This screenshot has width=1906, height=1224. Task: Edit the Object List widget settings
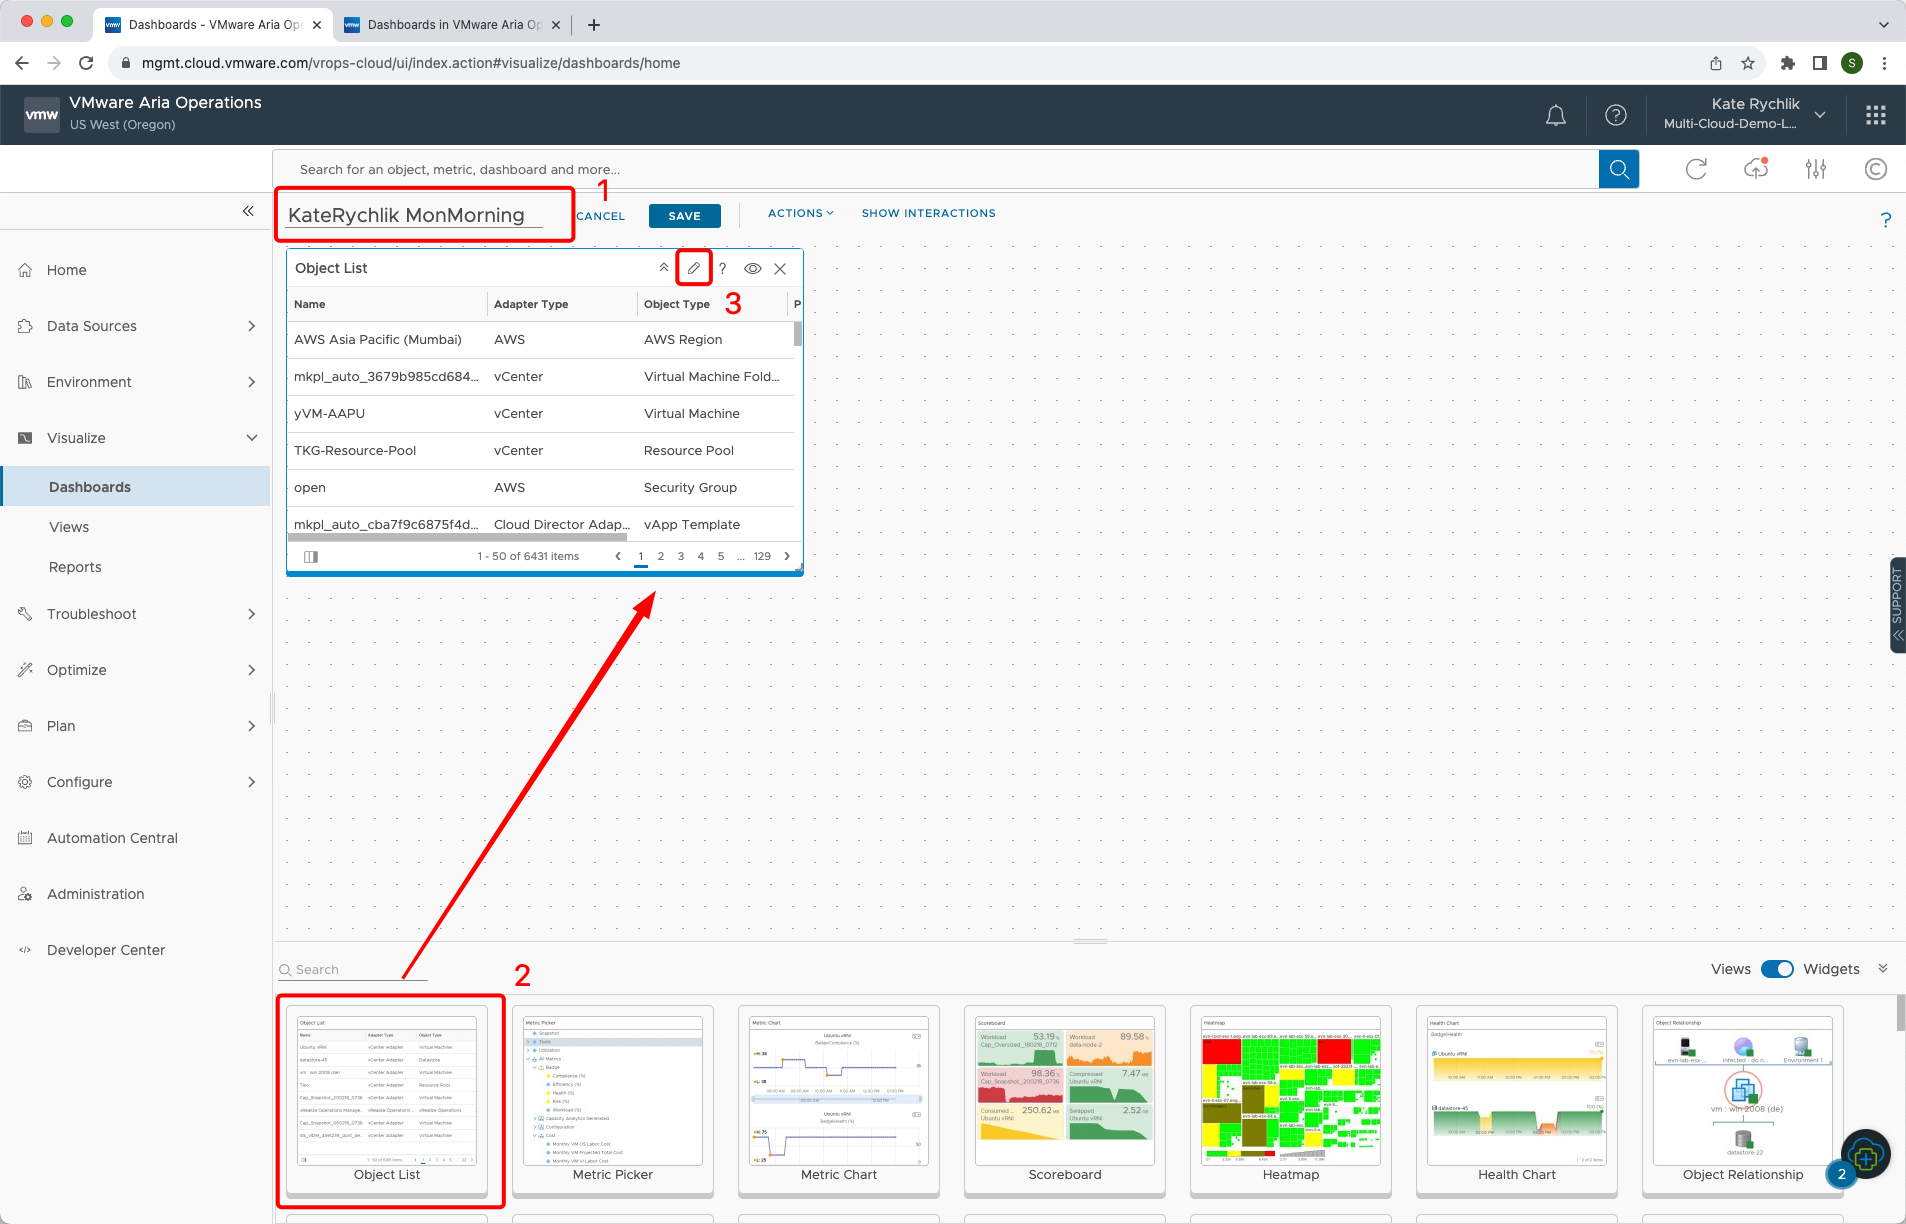693,268
